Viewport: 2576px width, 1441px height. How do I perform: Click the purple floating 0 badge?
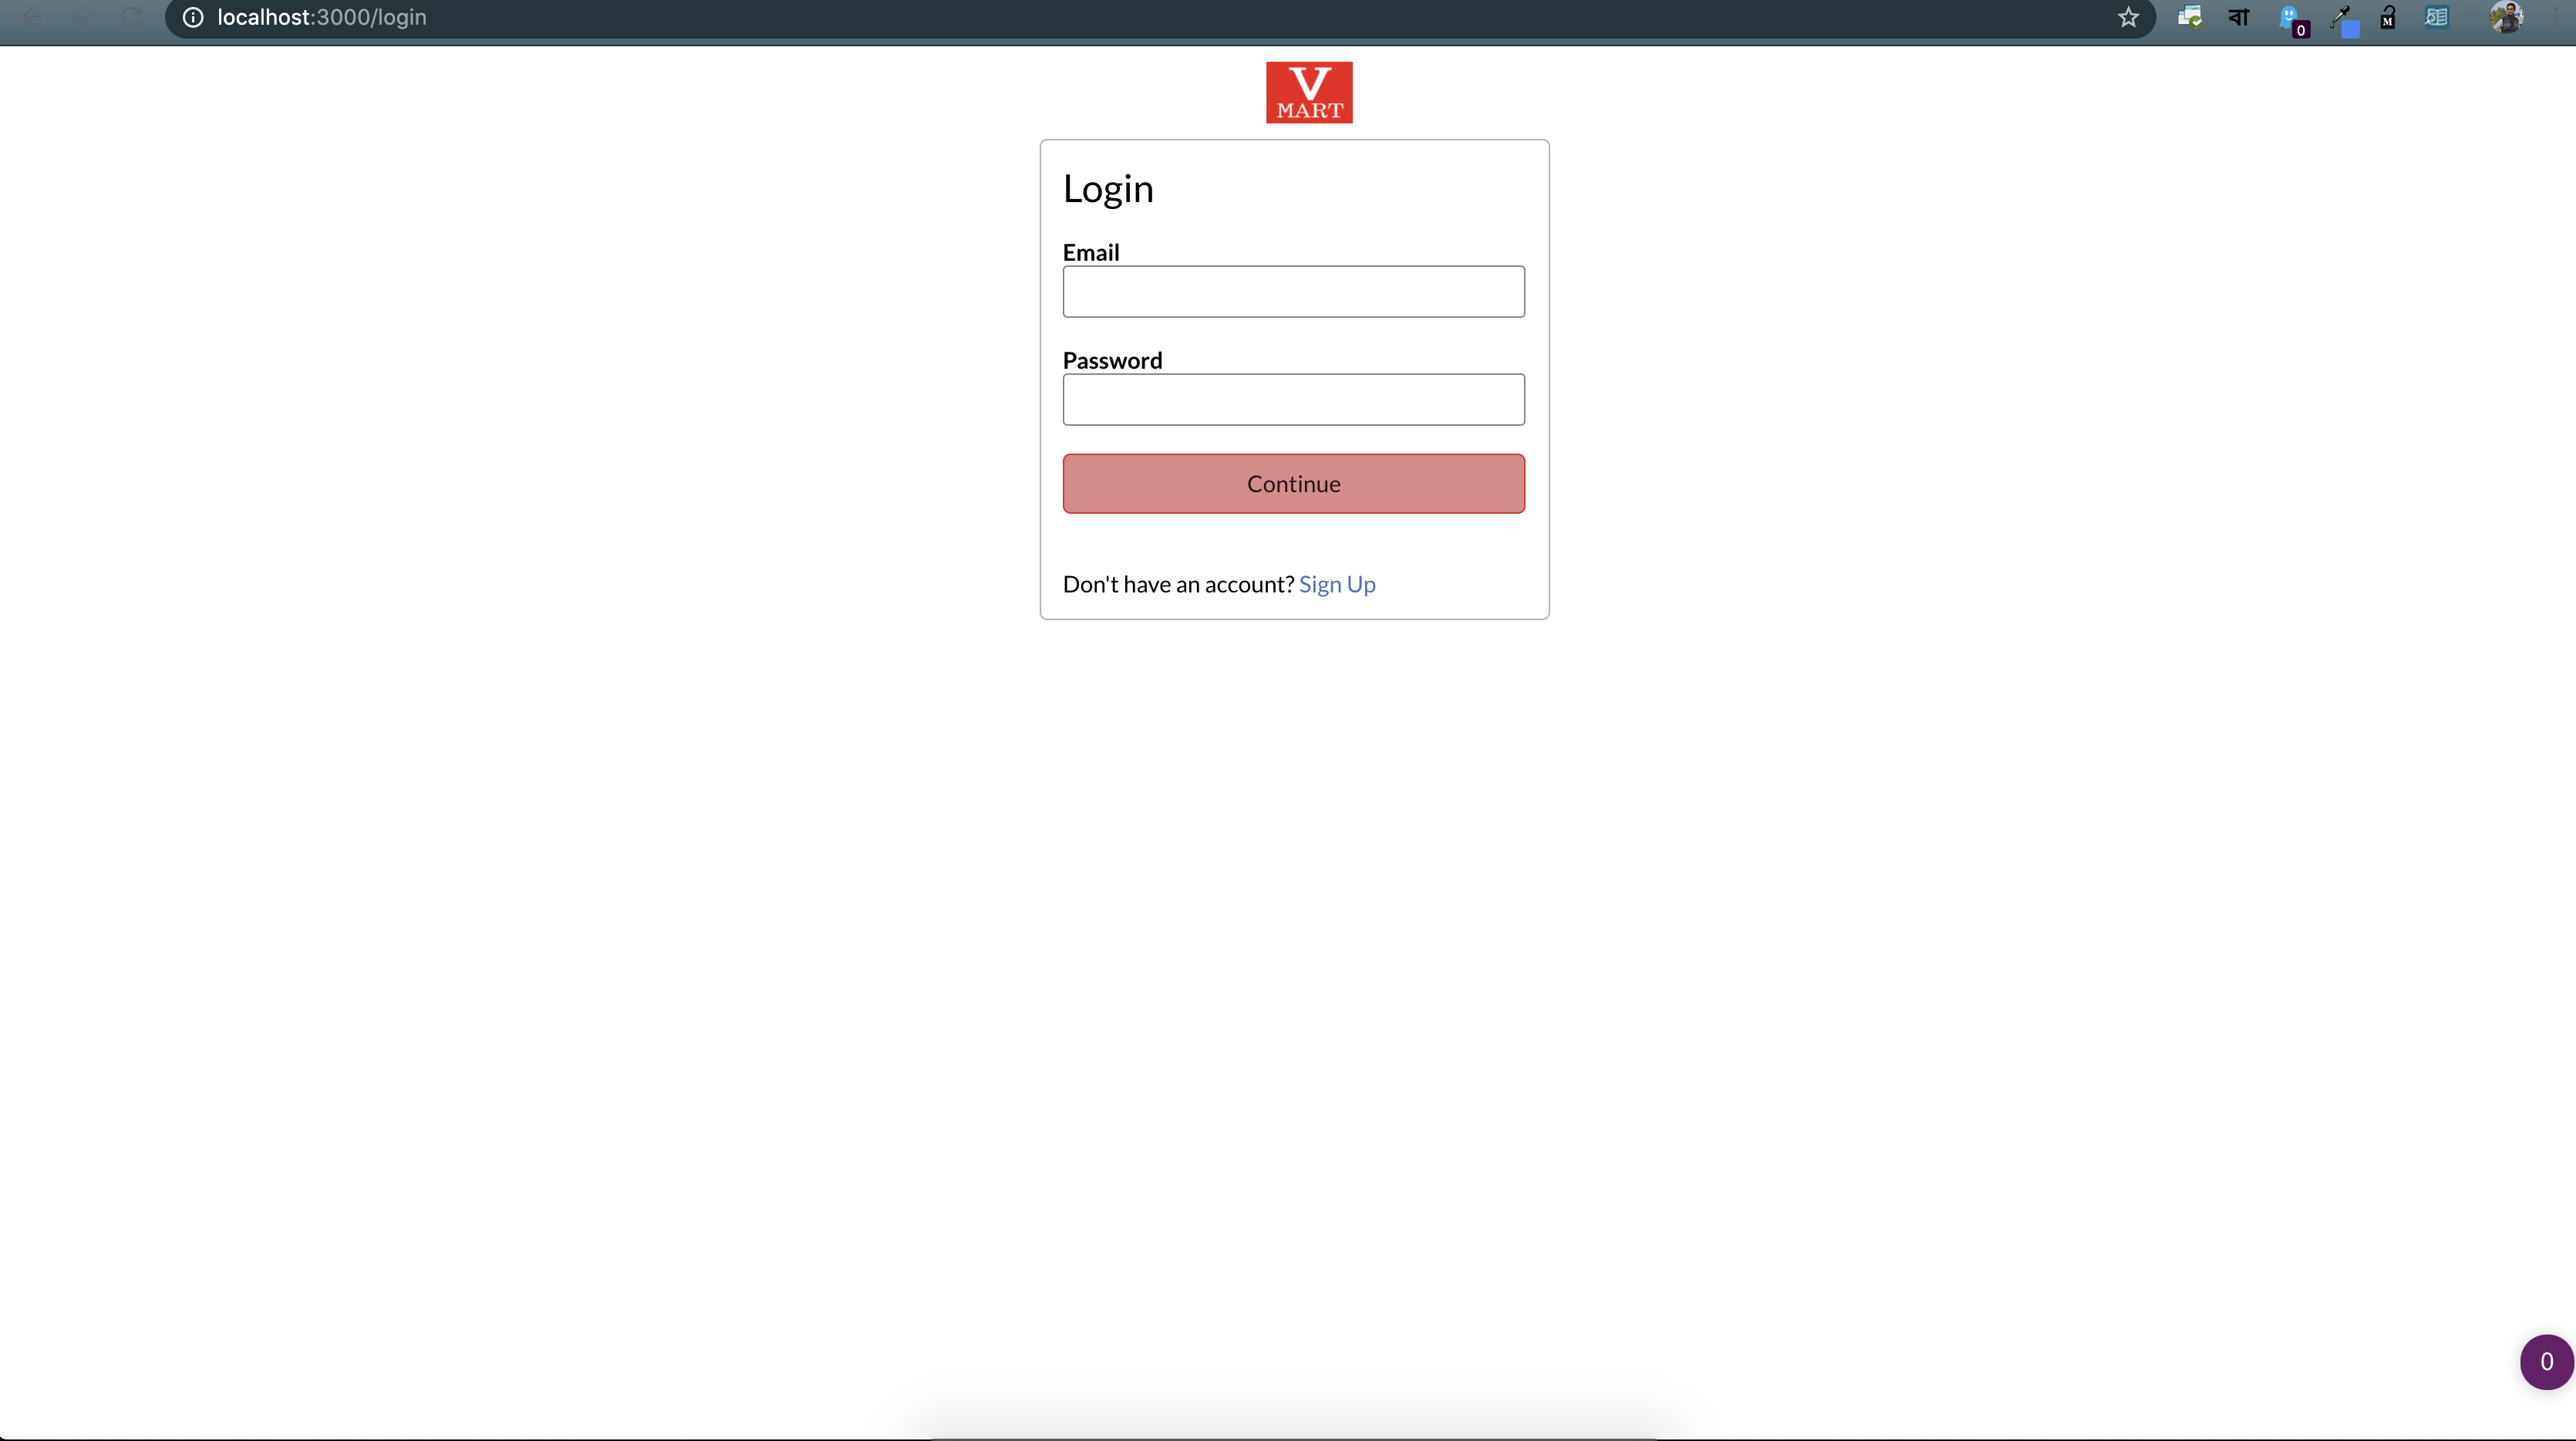coord(2546,1362)
